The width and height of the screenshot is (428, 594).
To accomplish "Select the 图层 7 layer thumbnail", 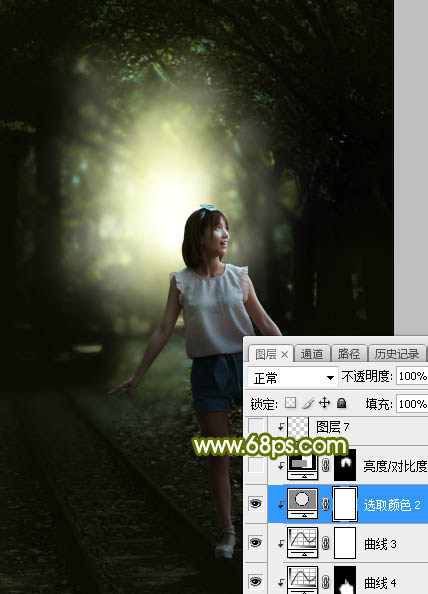I will 298,427.
